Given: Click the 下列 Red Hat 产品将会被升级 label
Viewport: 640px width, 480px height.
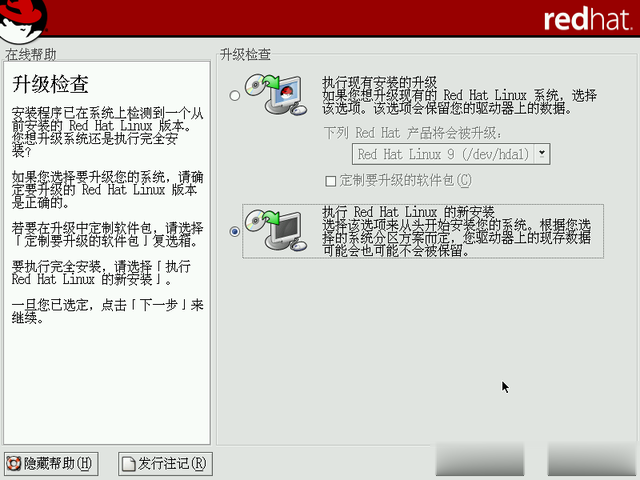Looking at the screenshot, I should [413, 133].
